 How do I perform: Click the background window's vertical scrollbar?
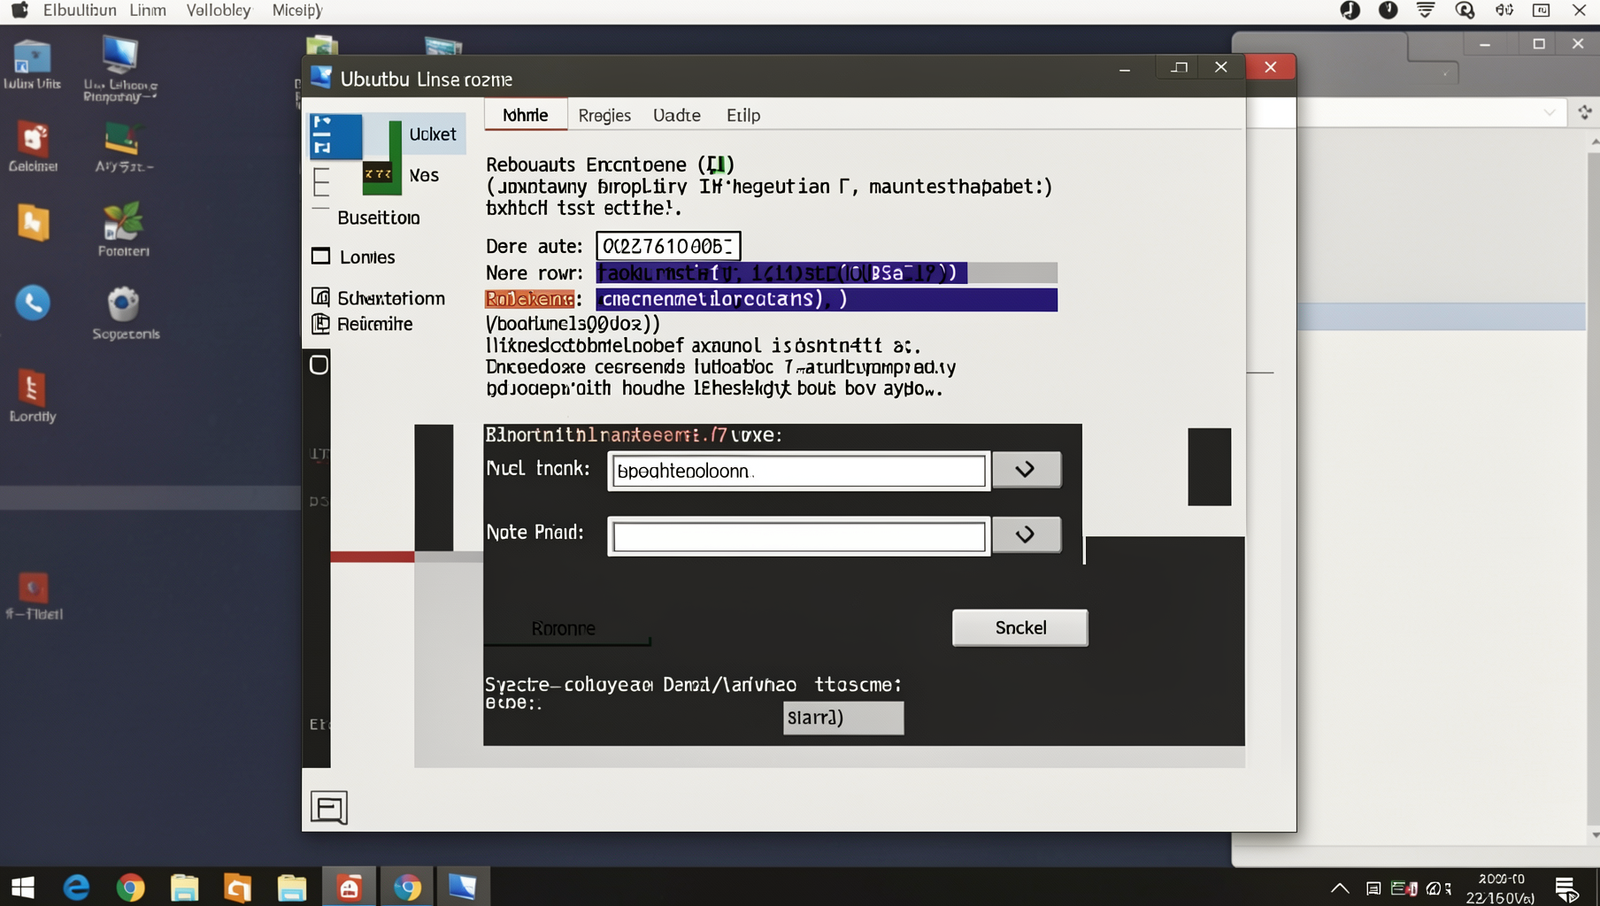click(x=1593, y=488)
